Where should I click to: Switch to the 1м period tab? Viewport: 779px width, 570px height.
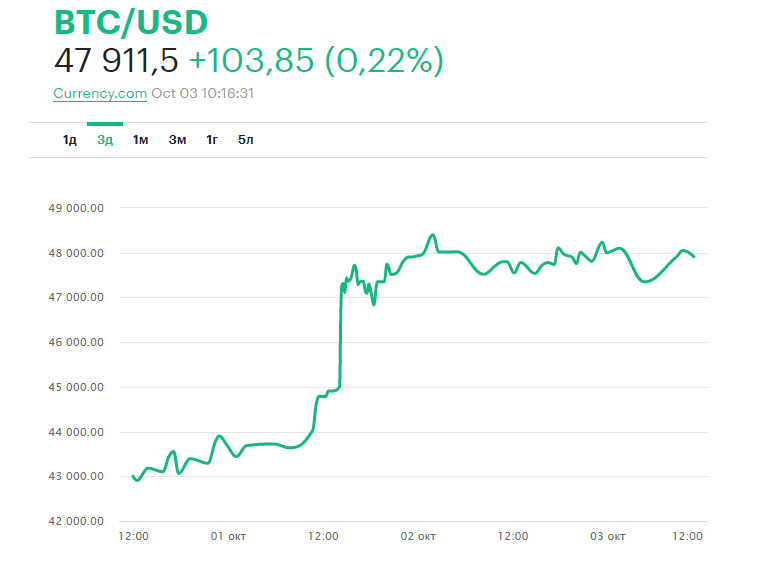pos(140,139)
